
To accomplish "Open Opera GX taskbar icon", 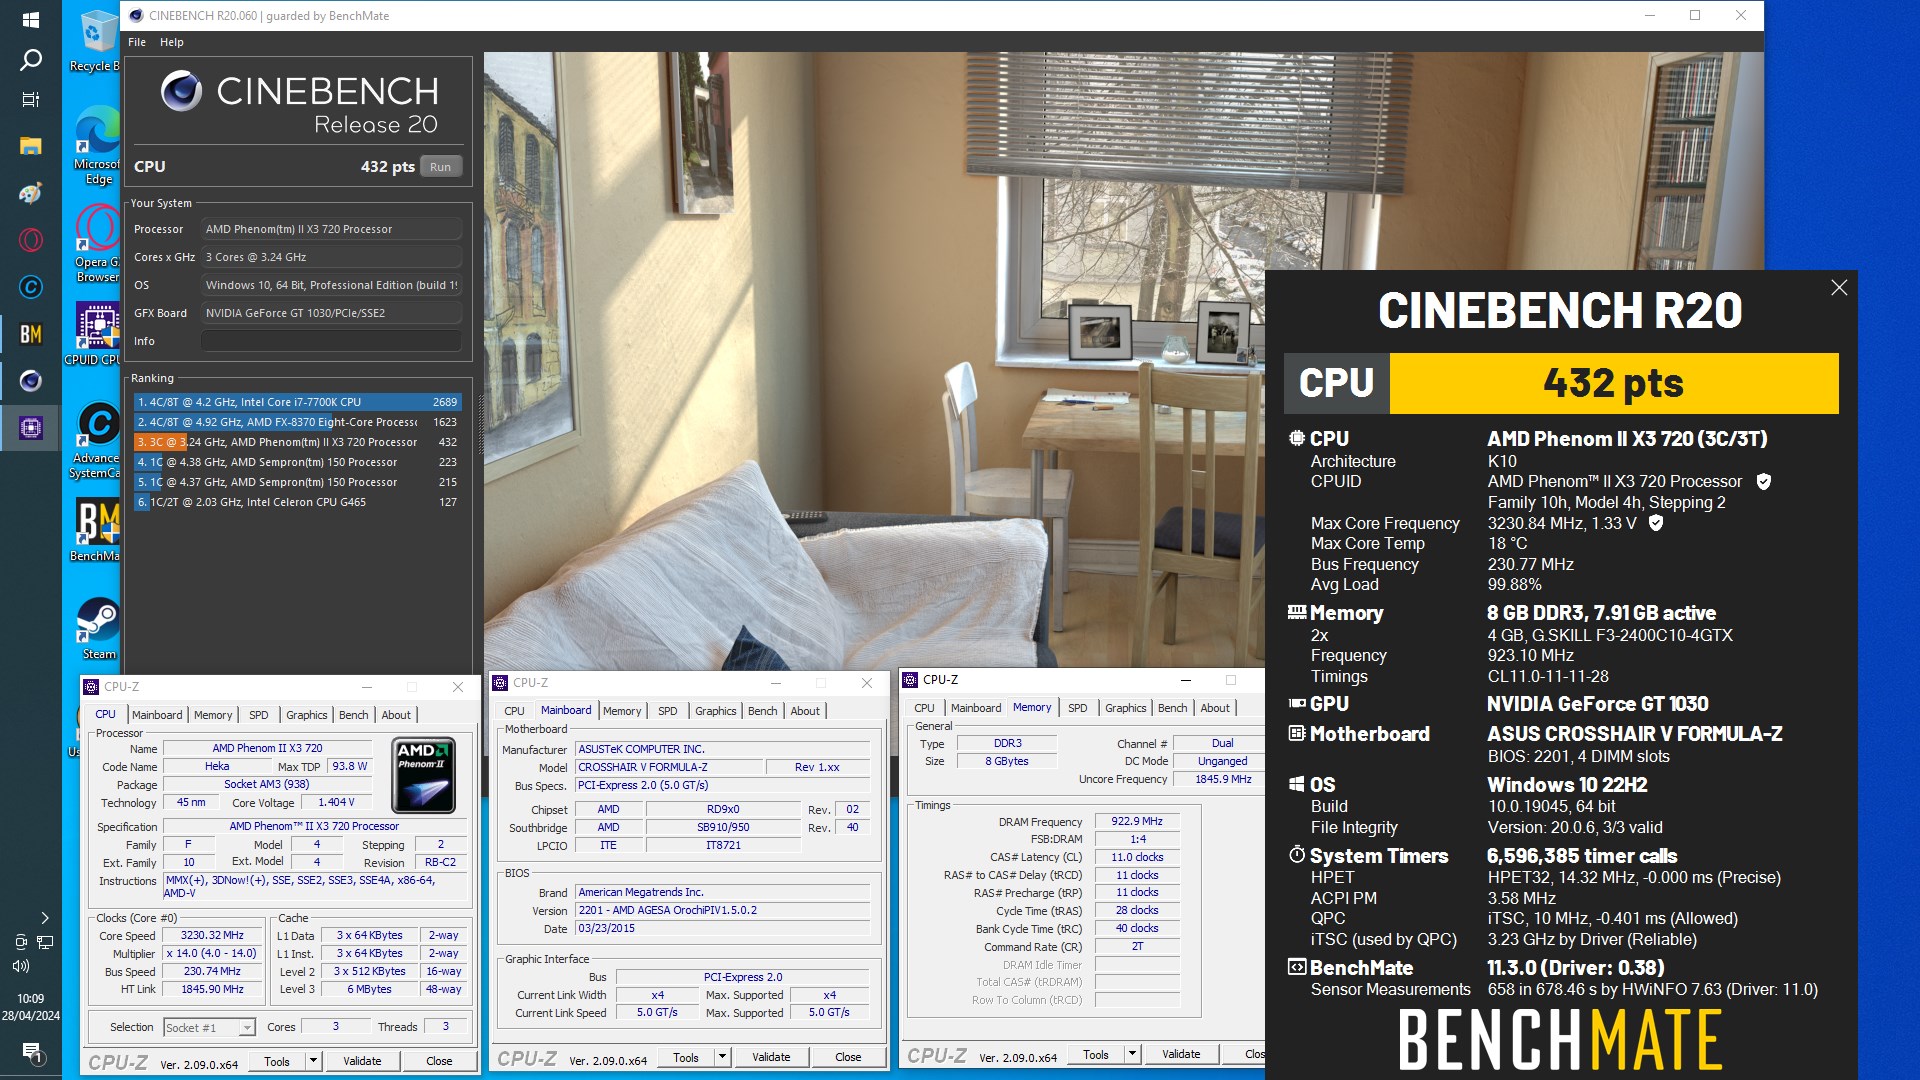I will coord(30,240).
